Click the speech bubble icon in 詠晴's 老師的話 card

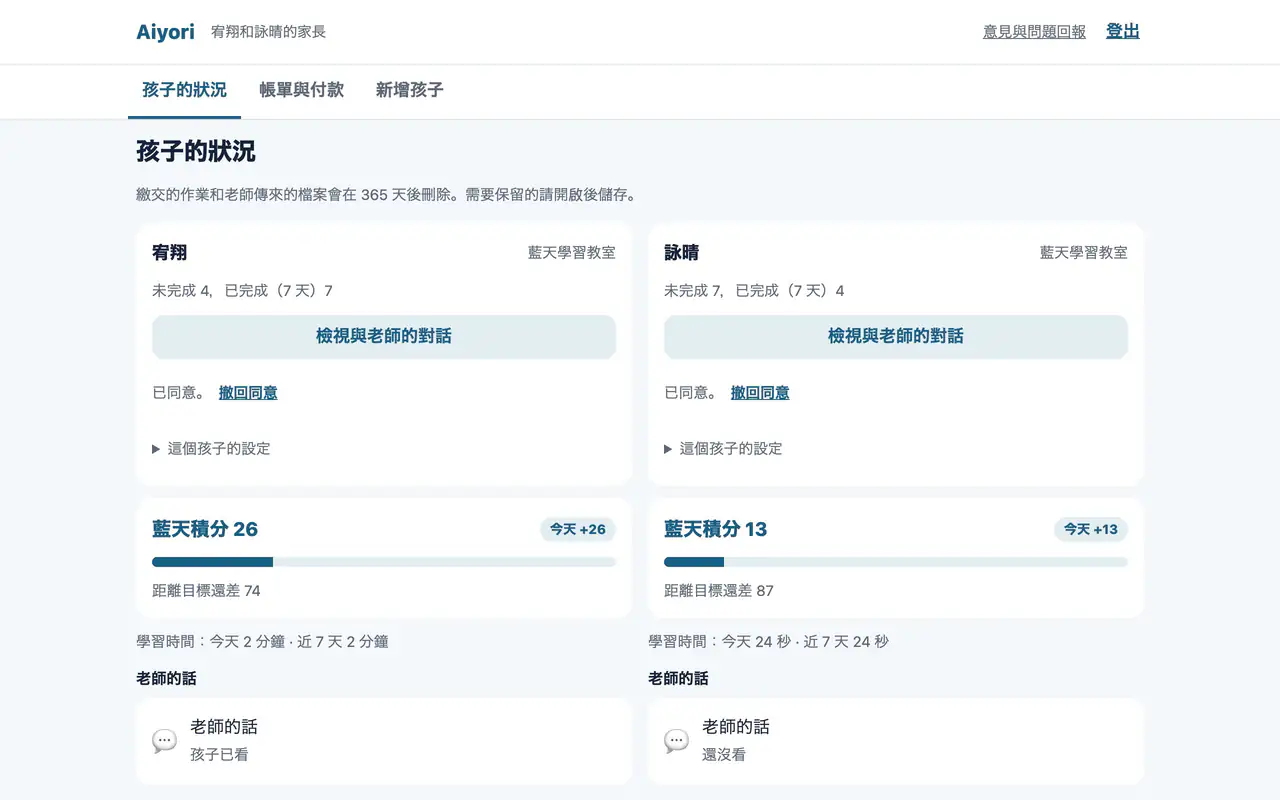tap(677, 741)
